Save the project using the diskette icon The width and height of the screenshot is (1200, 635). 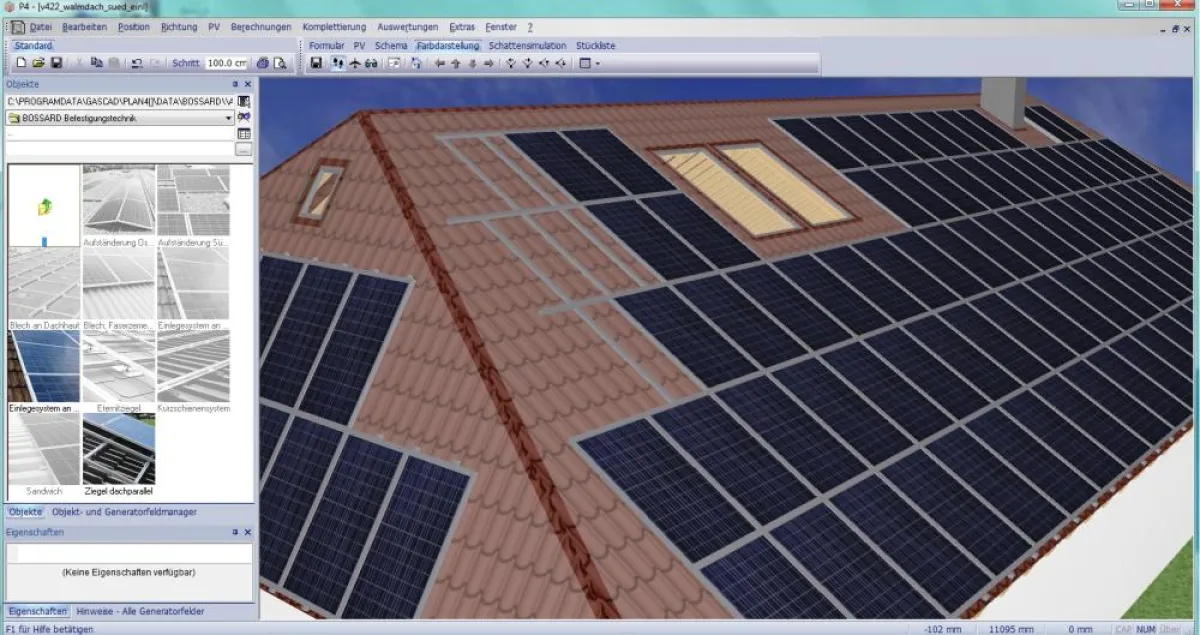point(56,62)
